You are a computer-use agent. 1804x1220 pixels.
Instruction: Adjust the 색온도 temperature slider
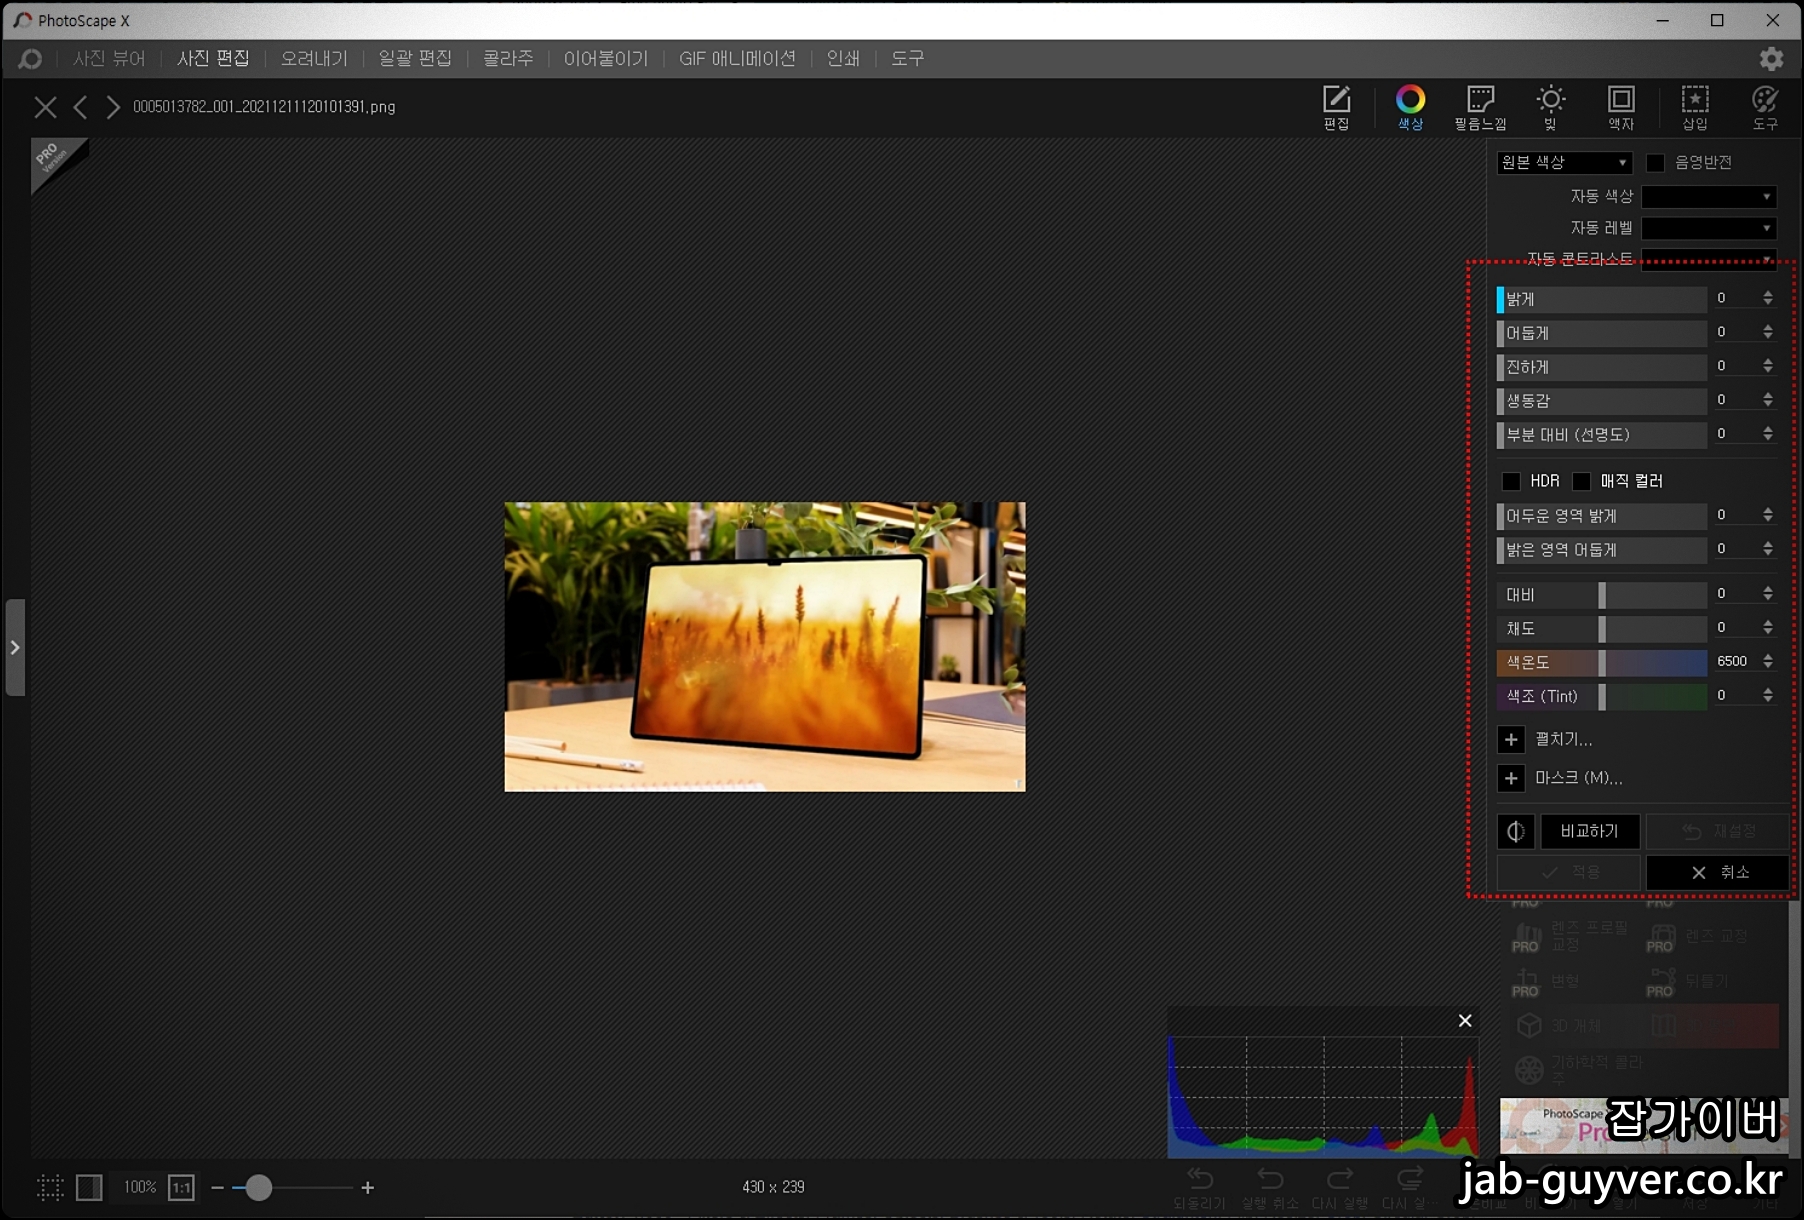pos(1602,662)
